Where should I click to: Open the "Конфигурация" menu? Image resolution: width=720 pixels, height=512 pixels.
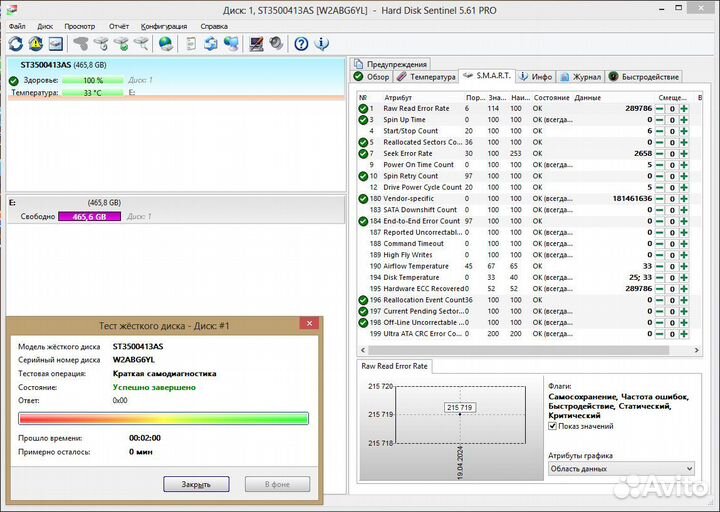pos(163,26)
